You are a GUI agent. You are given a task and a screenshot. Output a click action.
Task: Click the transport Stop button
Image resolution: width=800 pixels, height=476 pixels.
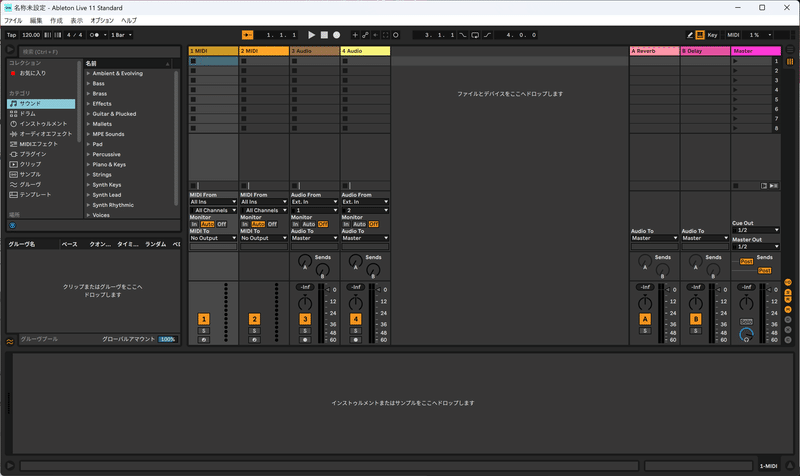324,35
